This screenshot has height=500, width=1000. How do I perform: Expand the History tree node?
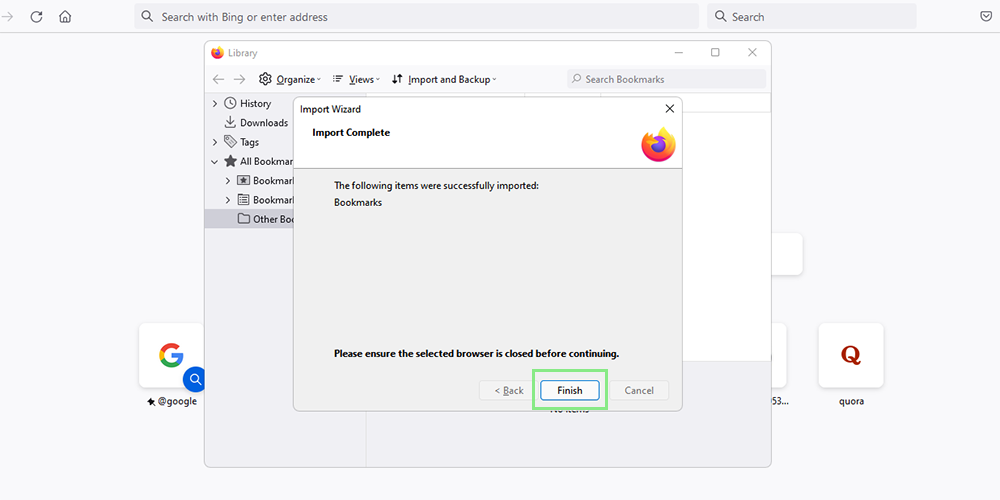click(x=214, y=103)
